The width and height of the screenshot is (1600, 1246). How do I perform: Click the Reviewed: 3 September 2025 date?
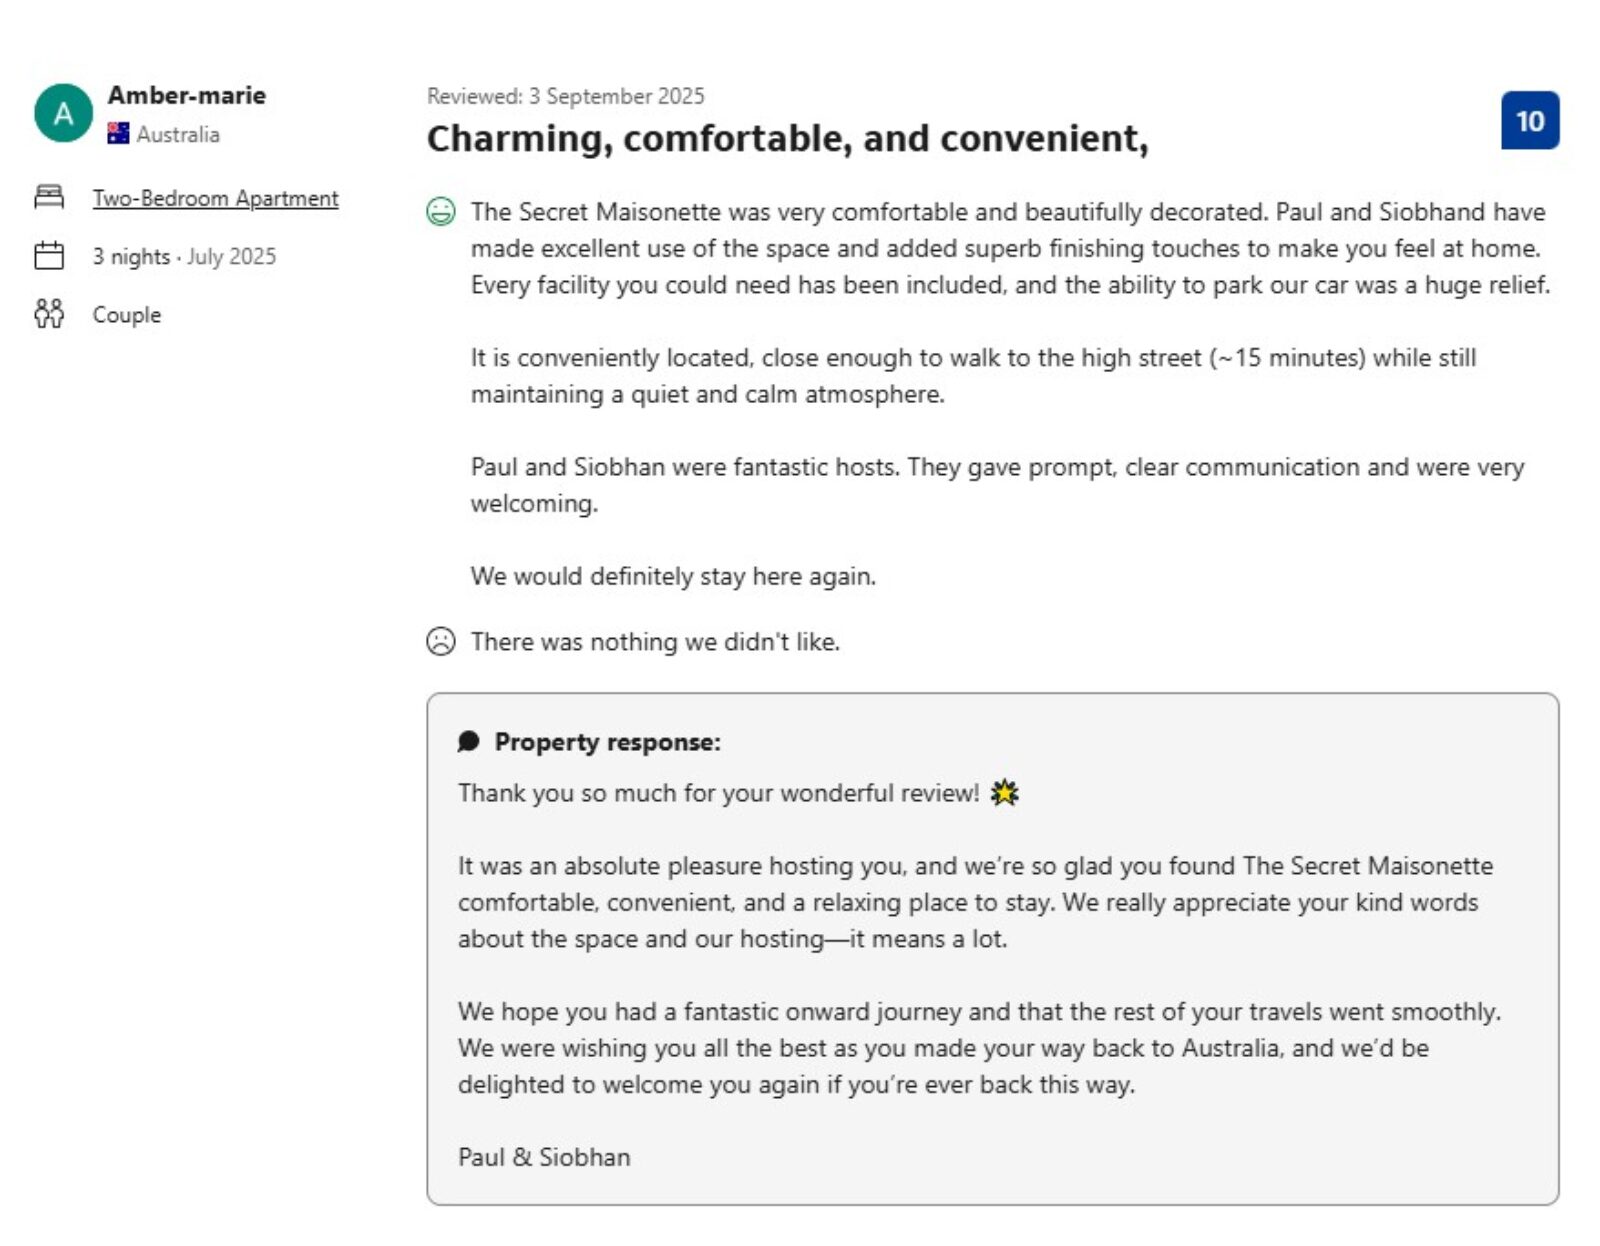565,96
